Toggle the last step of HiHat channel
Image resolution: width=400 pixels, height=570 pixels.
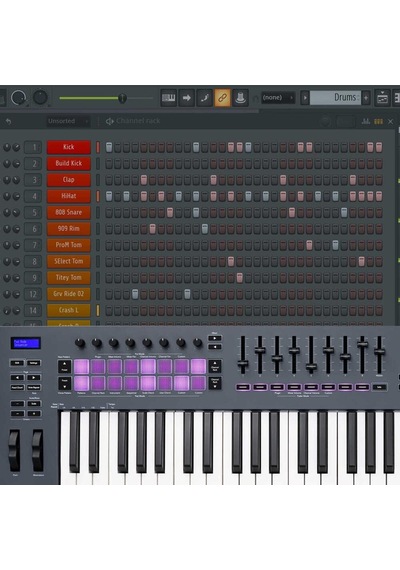coord(379,196)
